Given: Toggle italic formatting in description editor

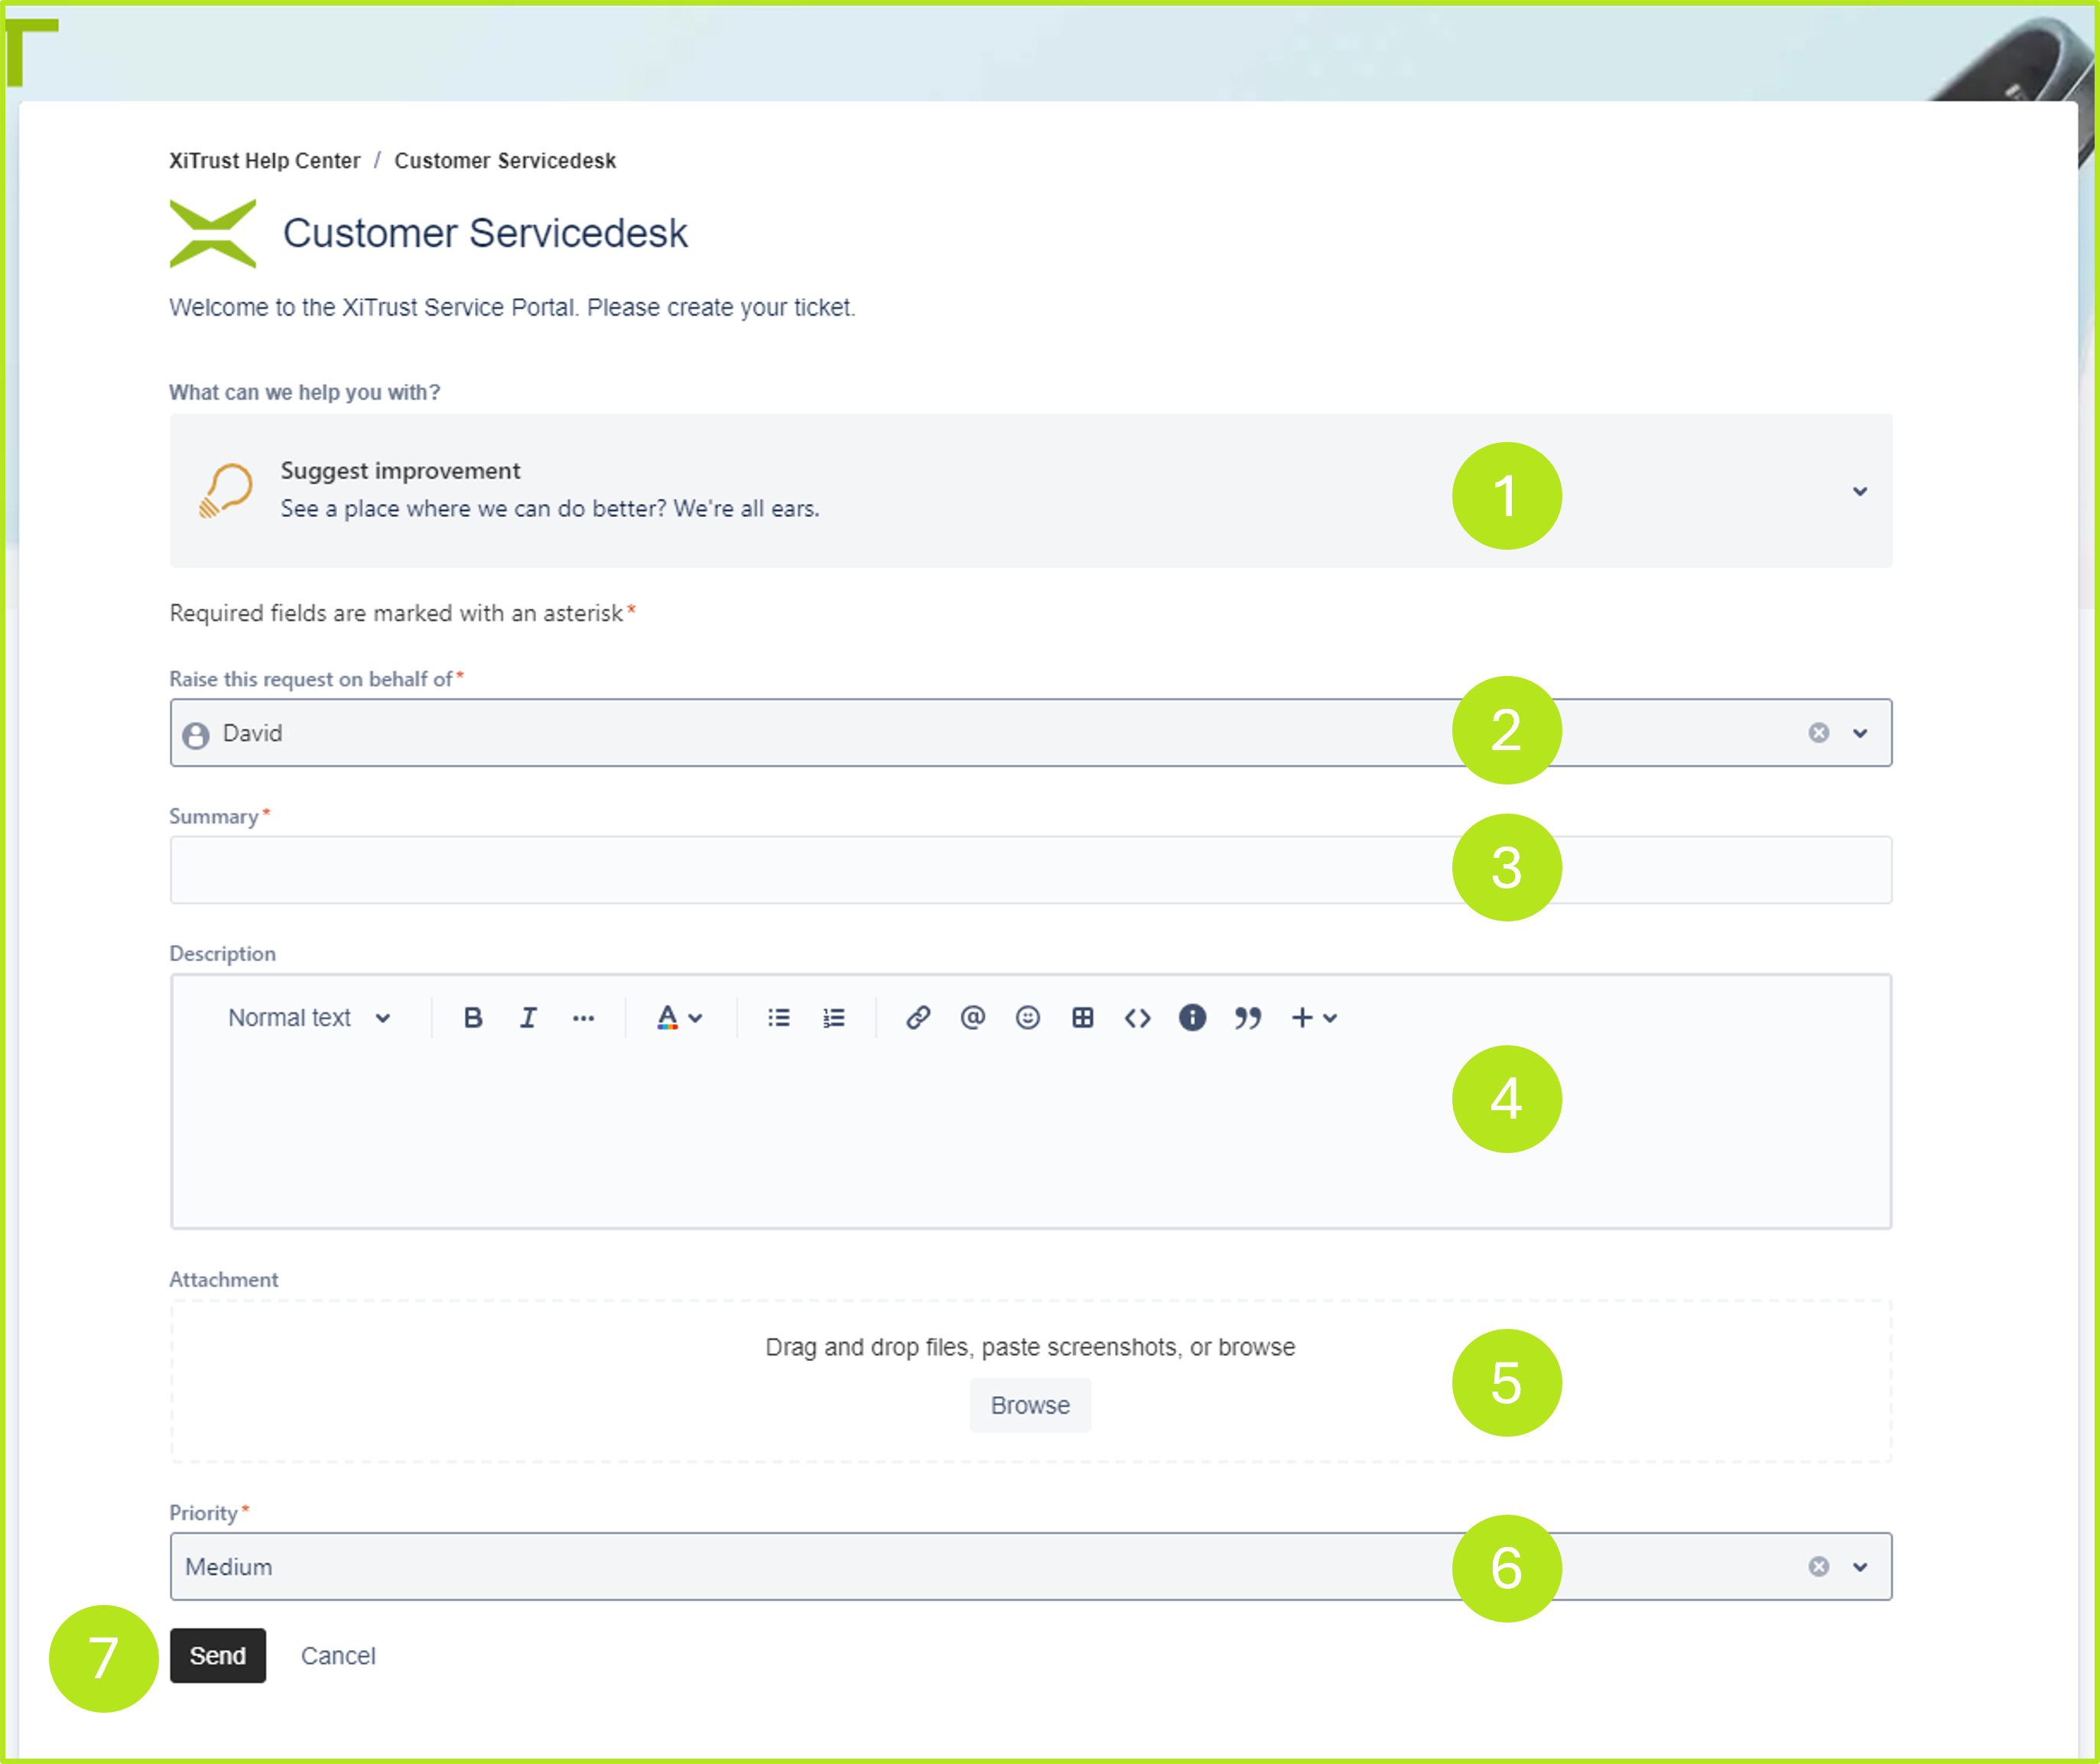Looking at the screenshot, I should [528, 1018].
